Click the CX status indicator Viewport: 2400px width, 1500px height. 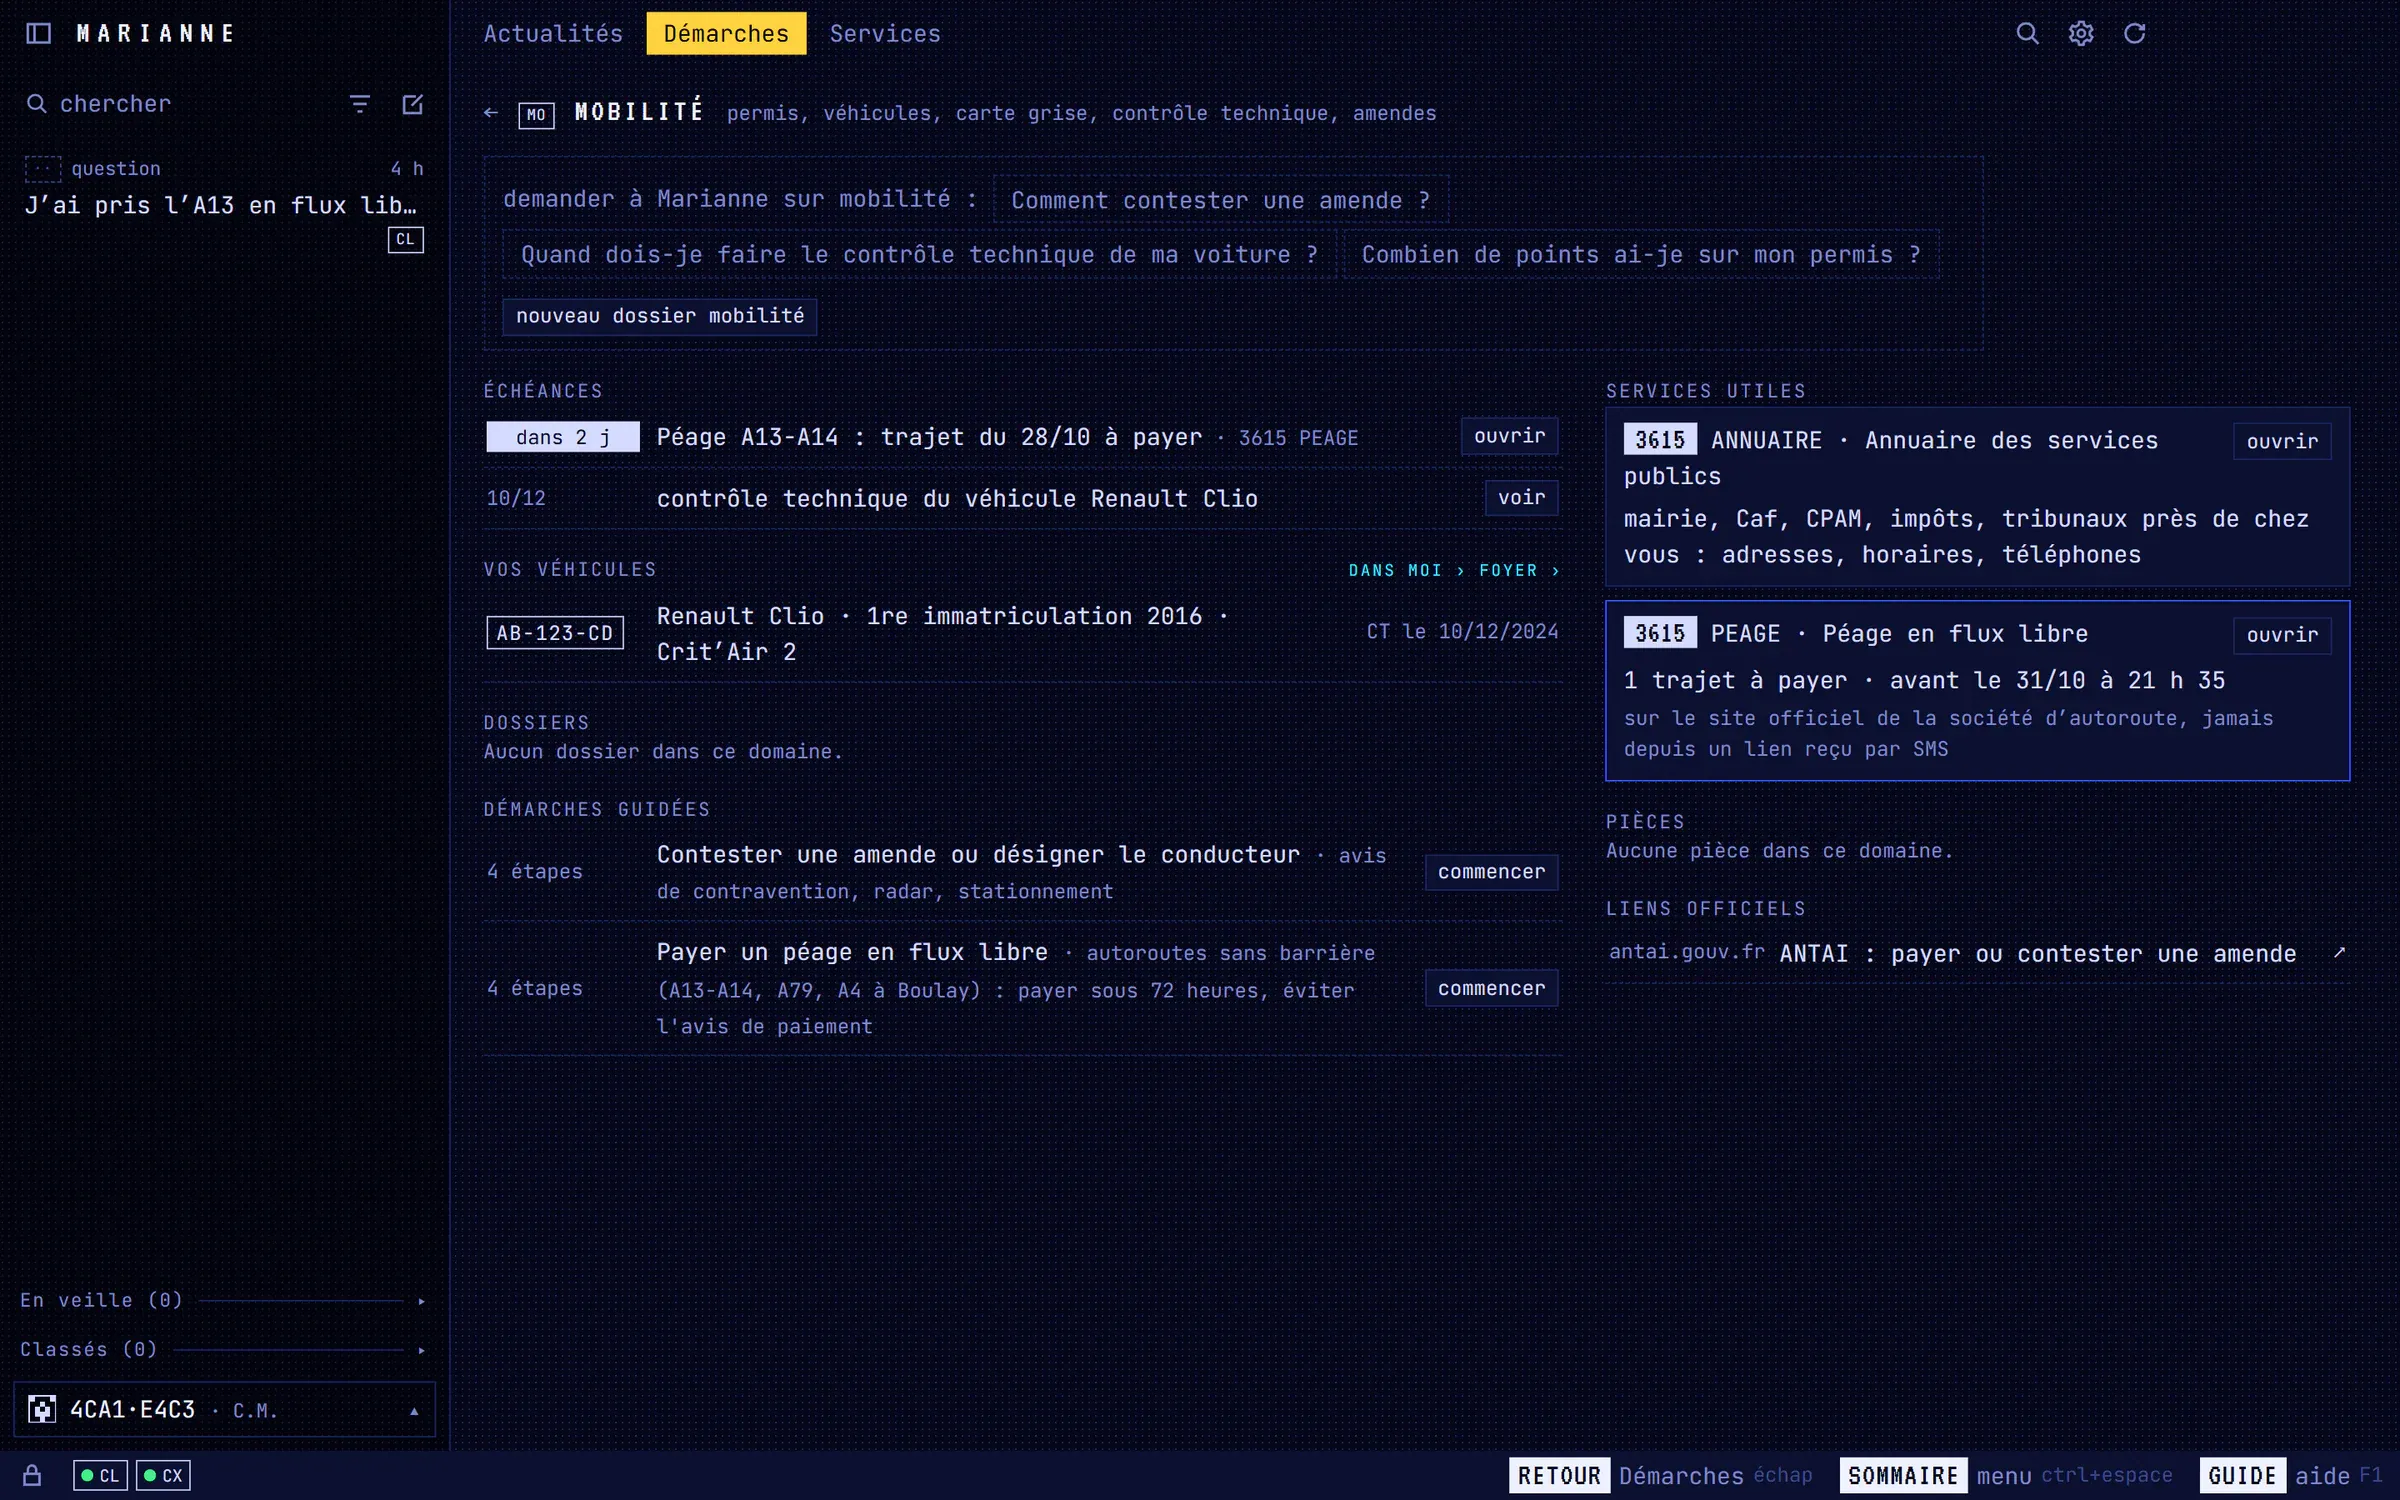pyautogui.click(x=163, y=1475)
